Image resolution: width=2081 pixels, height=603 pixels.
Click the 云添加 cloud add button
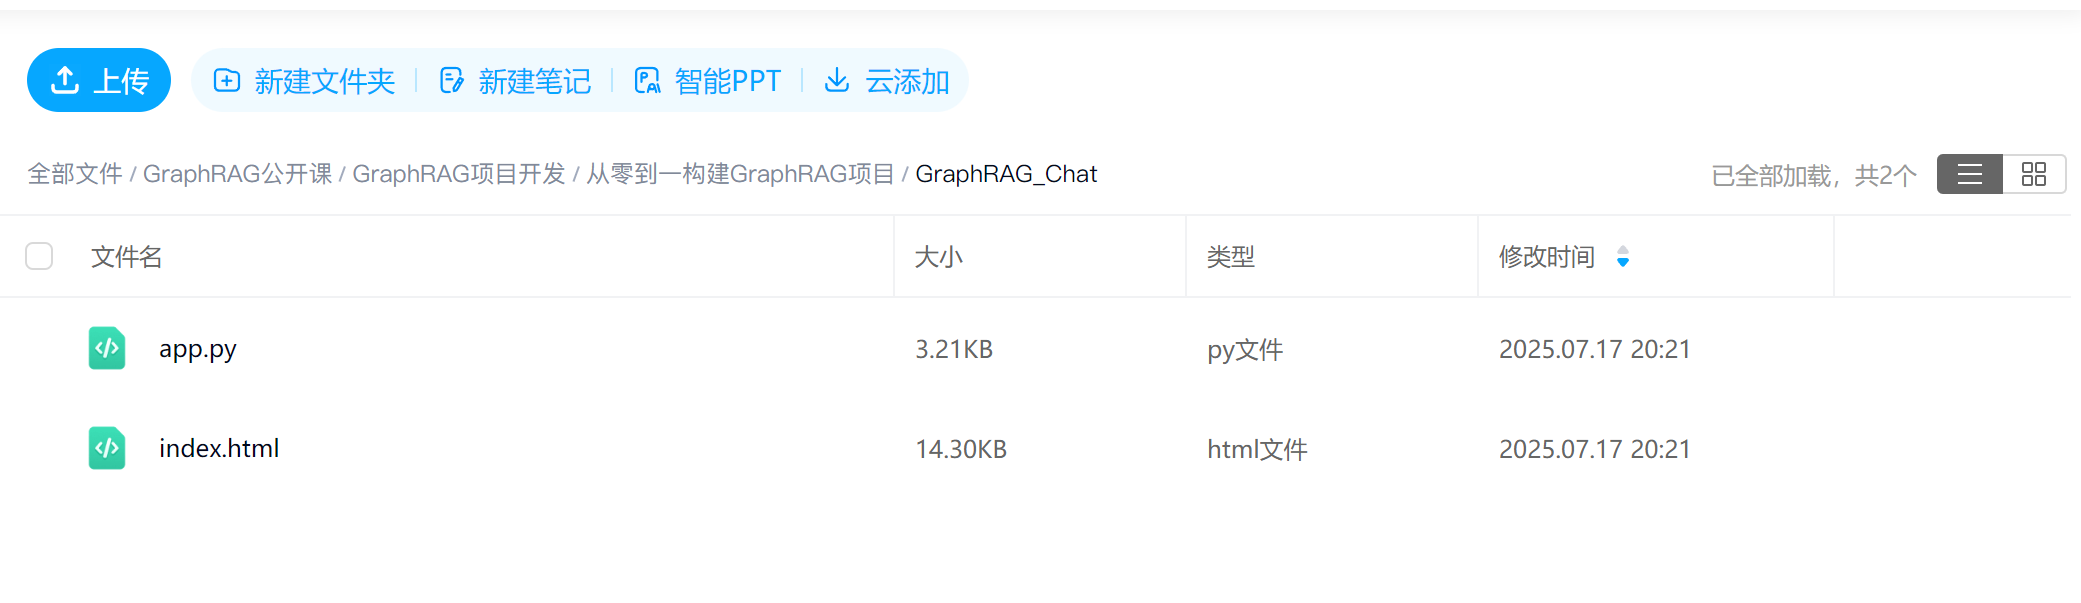coord(886,81)
